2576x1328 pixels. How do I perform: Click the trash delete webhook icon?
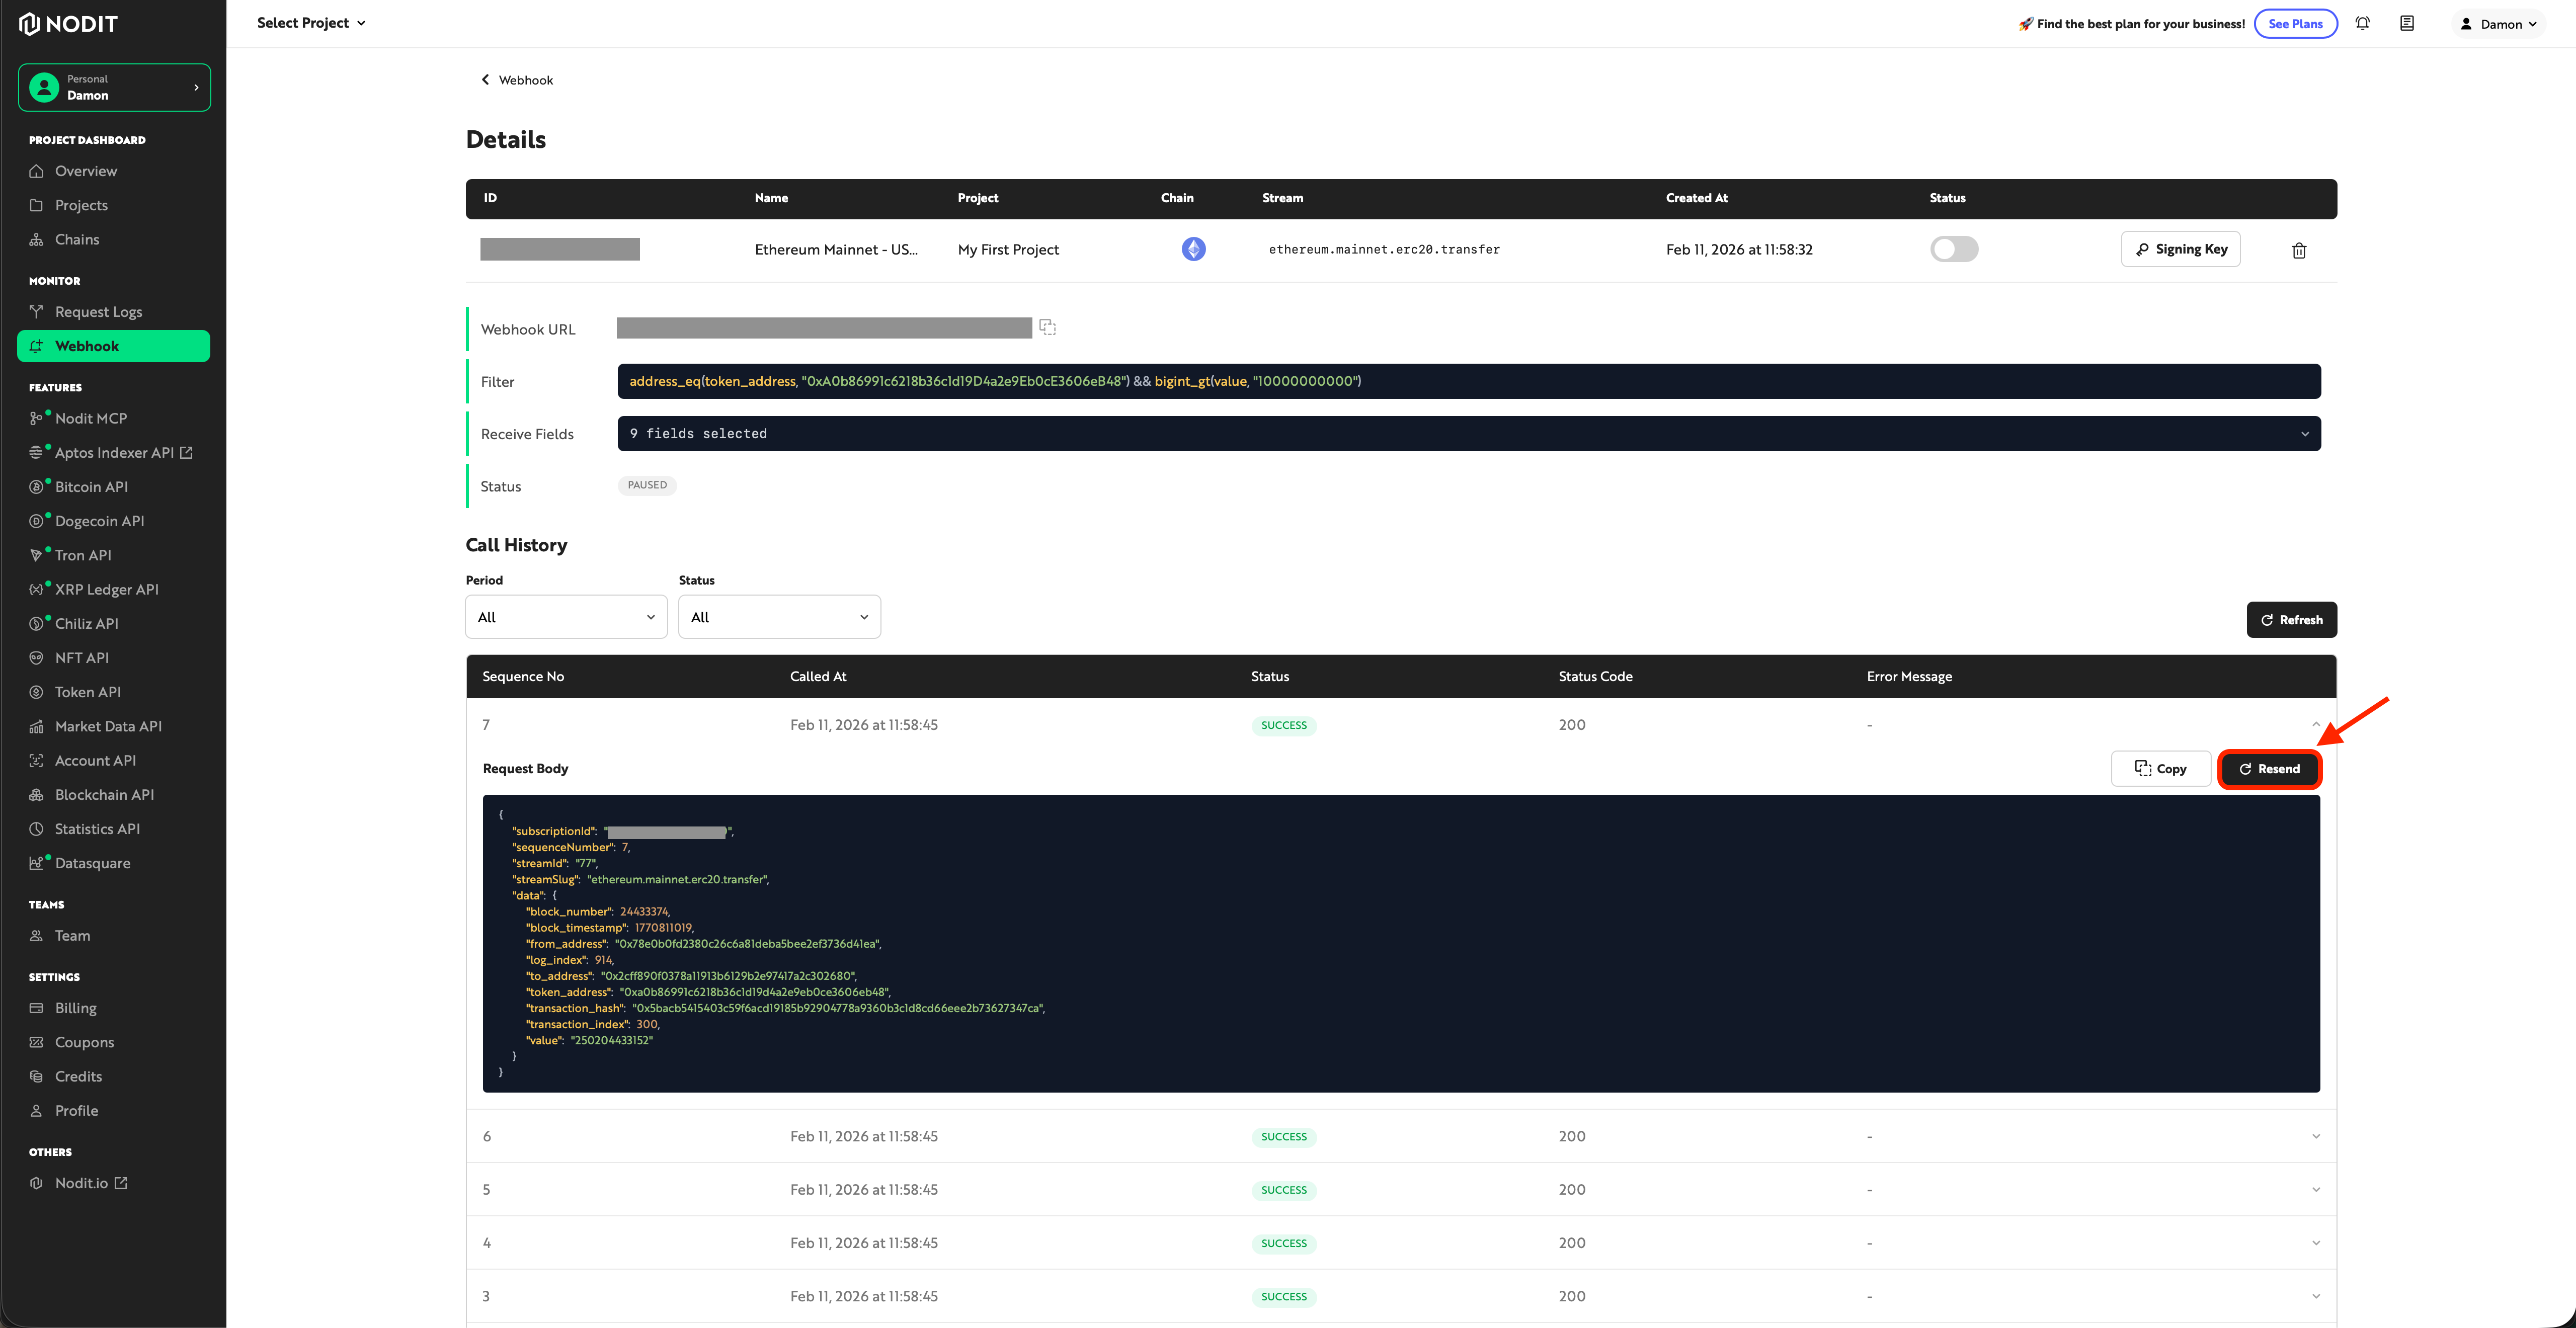coord(2298,250)
